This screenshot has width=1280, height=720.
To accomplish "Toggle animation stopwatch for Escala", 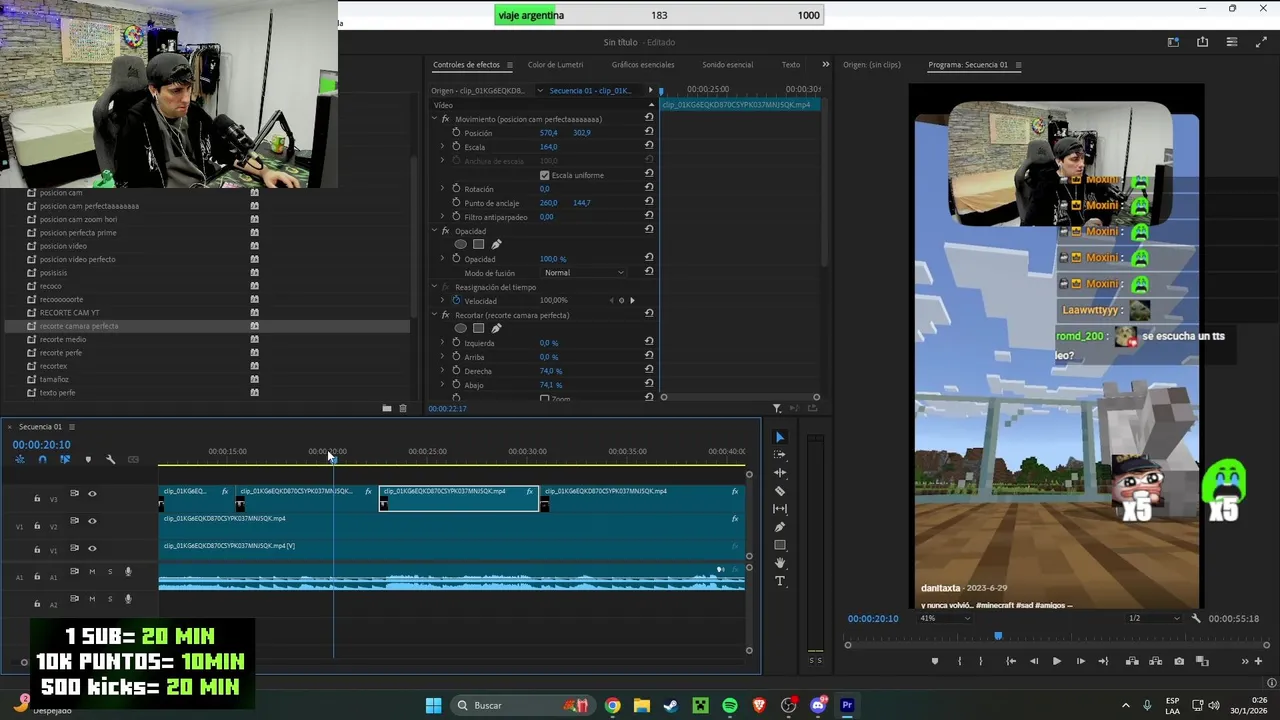I will (x=456, y=147).
